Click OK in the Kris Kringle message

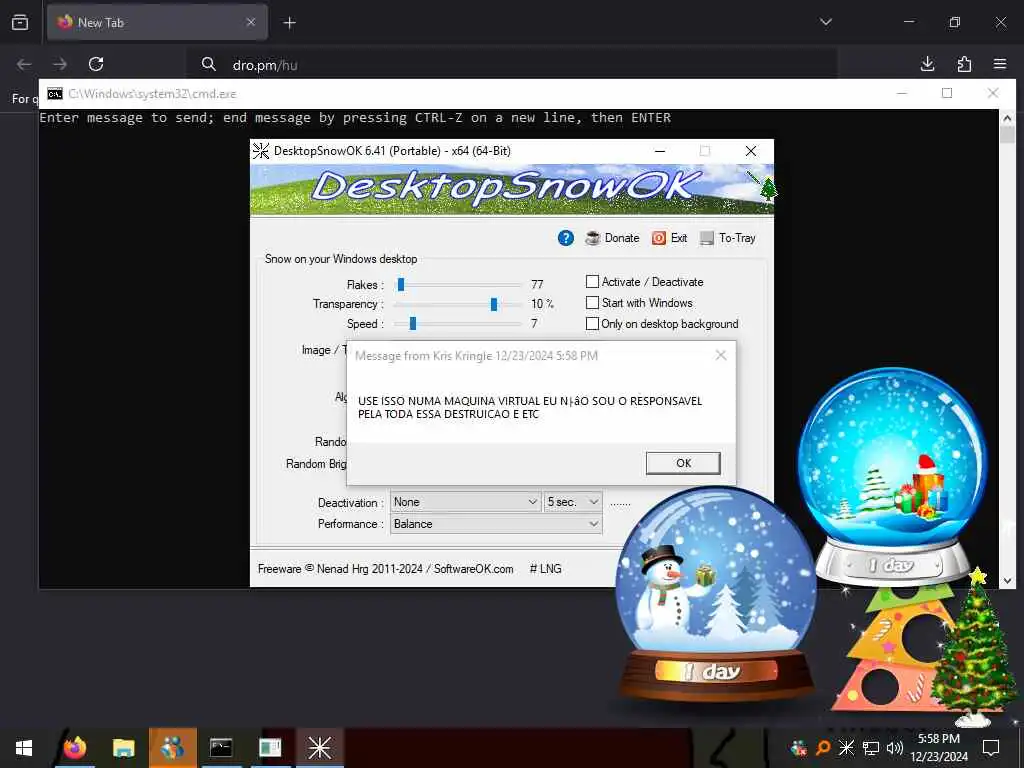683,463
